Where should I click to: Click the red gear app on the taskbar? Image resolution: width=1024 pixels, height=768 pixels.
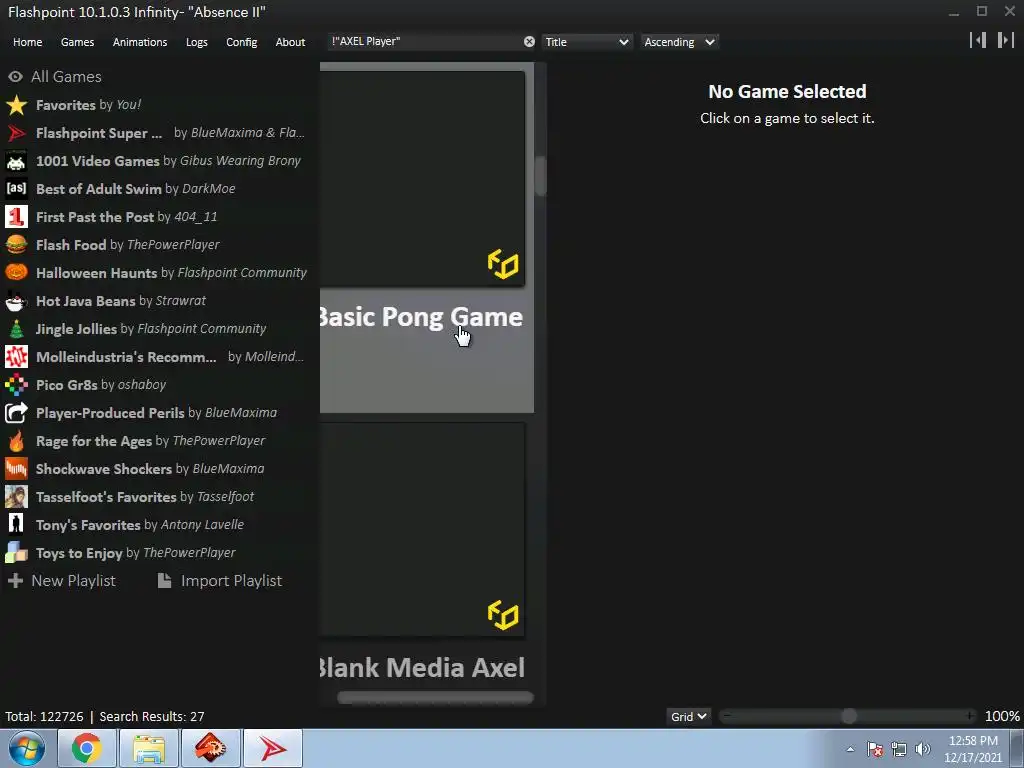coord(211,748)
